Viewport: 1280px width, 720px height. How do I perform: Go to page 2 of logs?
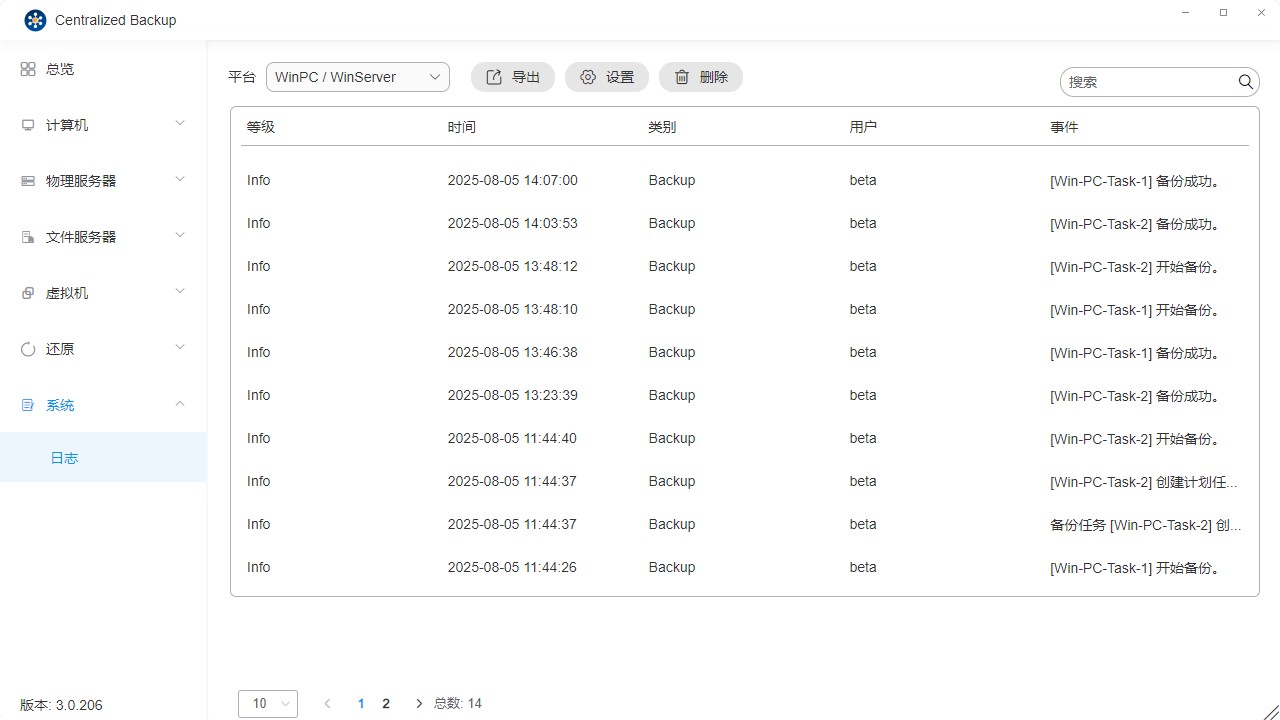click(x=386, y=703)
